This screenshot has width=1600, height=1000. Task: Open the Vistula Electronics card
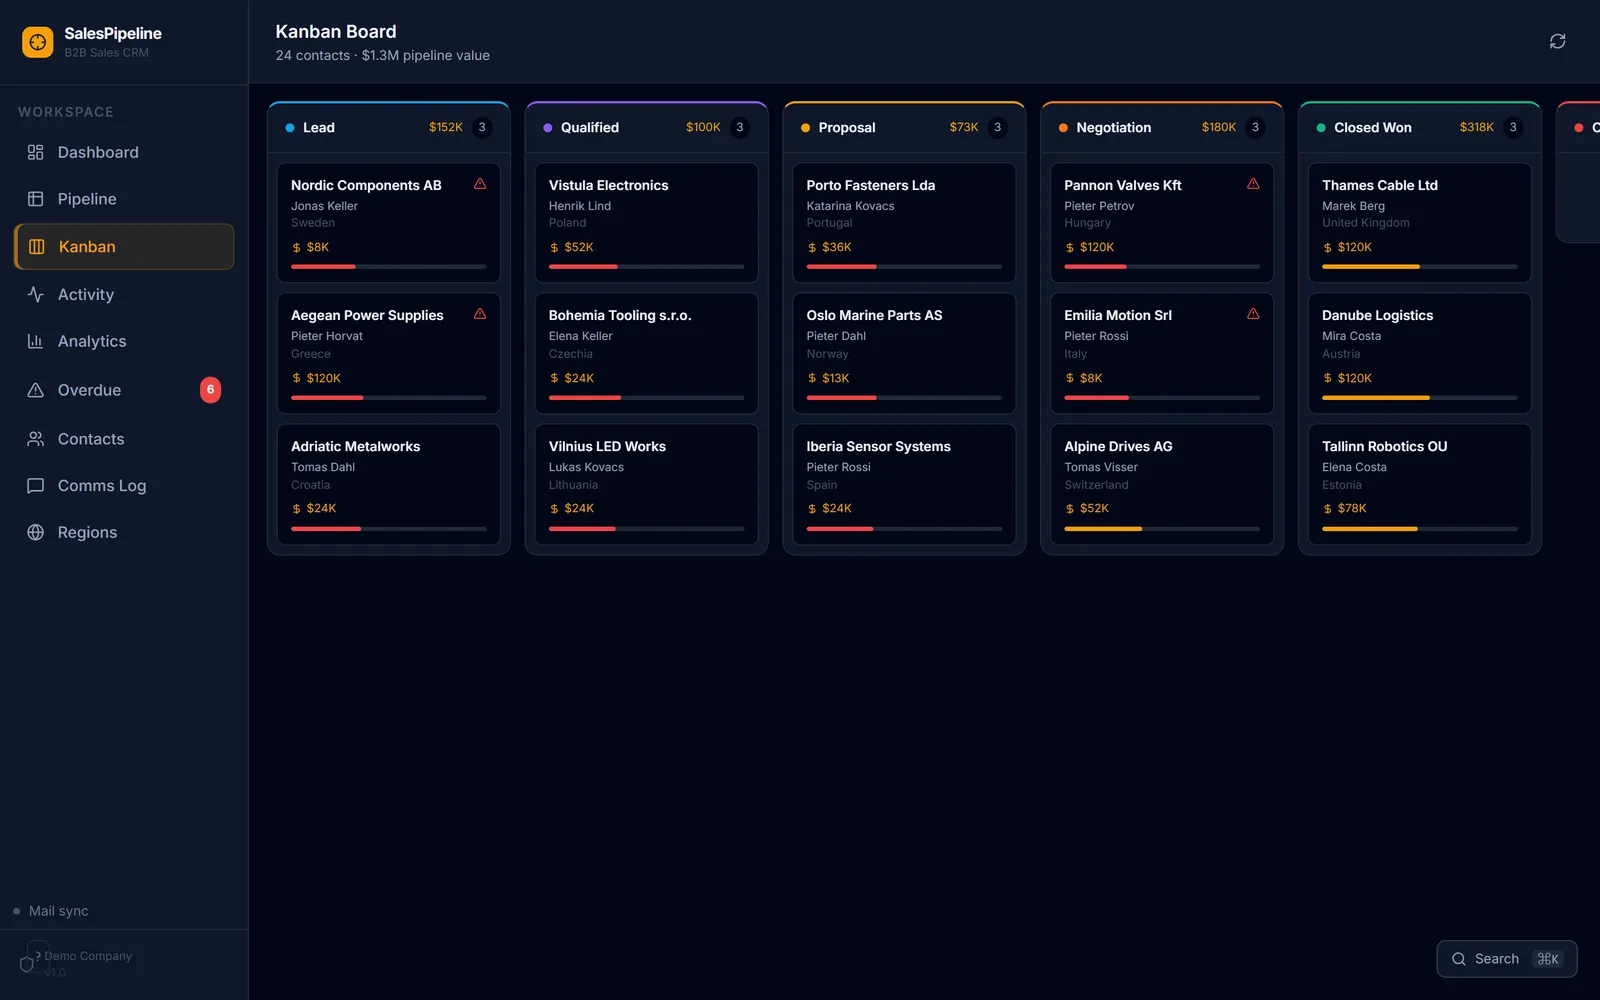point(647,223)
